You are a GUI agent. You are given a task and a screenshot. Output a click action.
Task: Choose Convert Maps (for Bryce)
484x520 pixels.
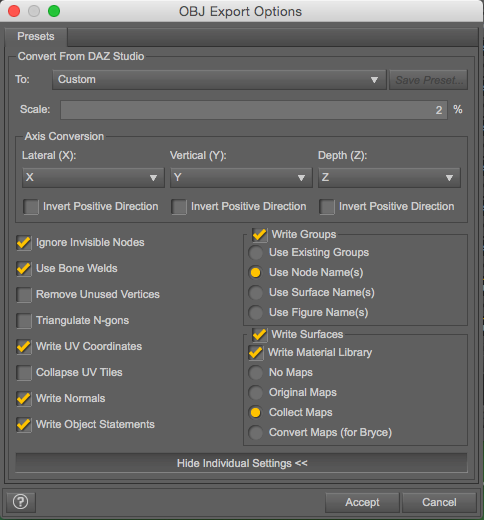coord(256,433)
